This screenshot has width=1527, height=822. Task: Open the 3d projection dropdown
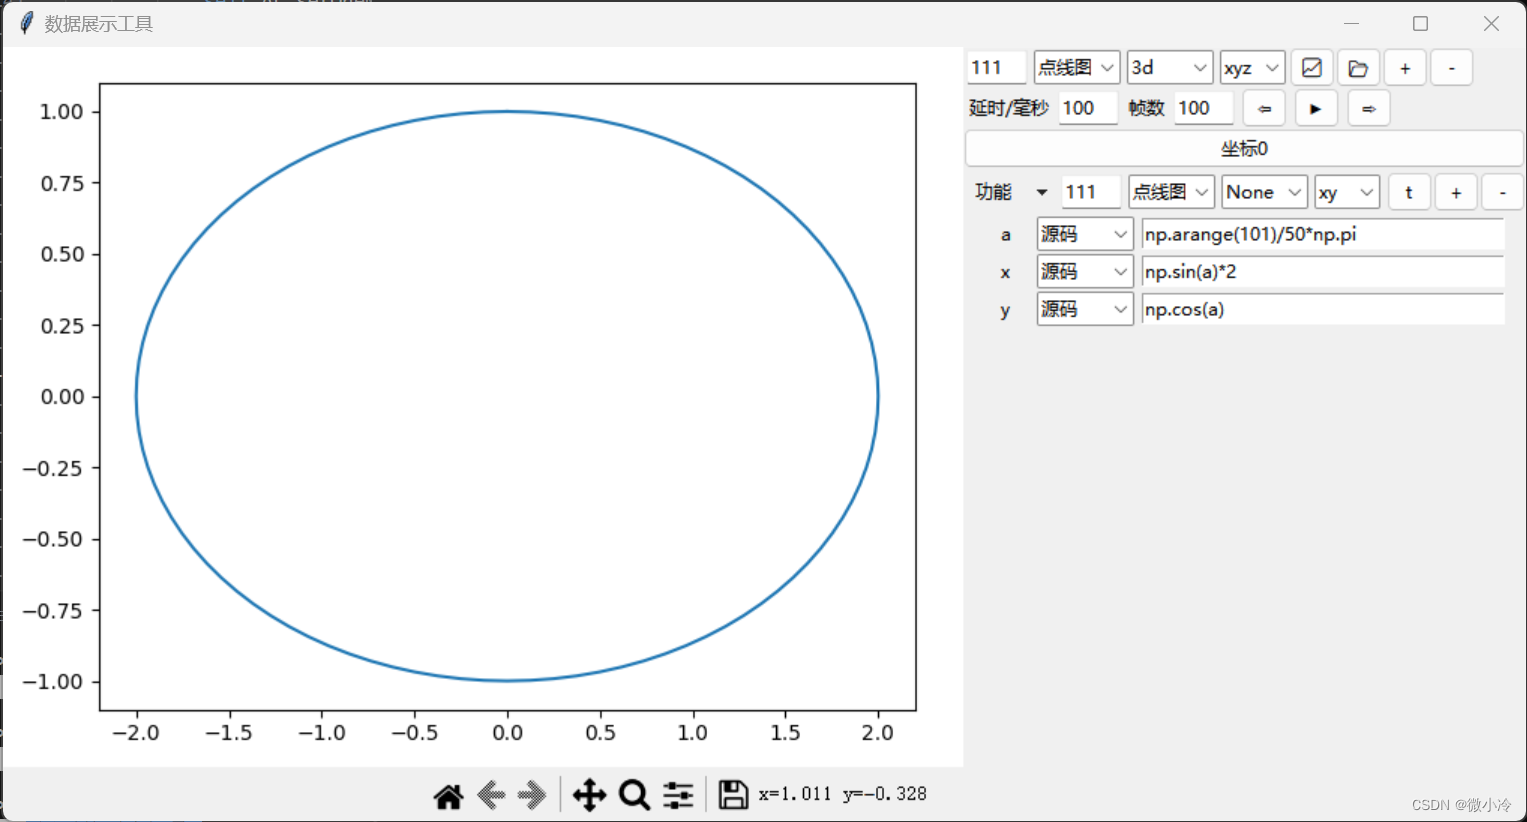point(1170,68)
